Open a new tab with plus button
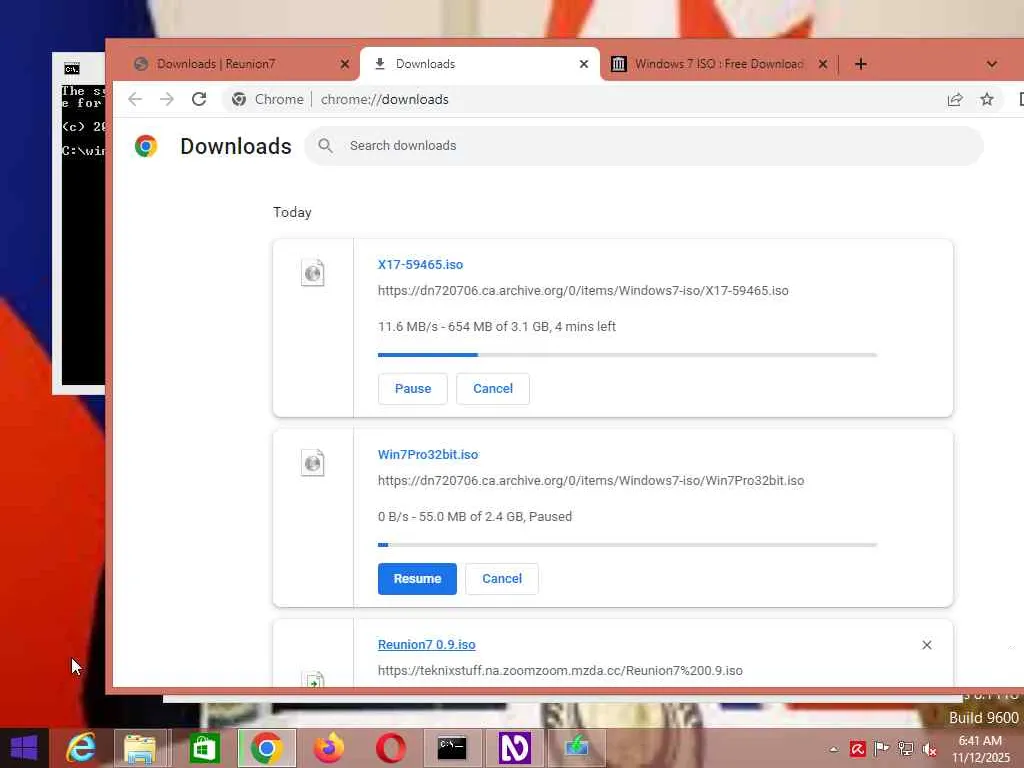The width and height of the screenshot is (1024, 768). pyautogui.click(x=861, y=64)
